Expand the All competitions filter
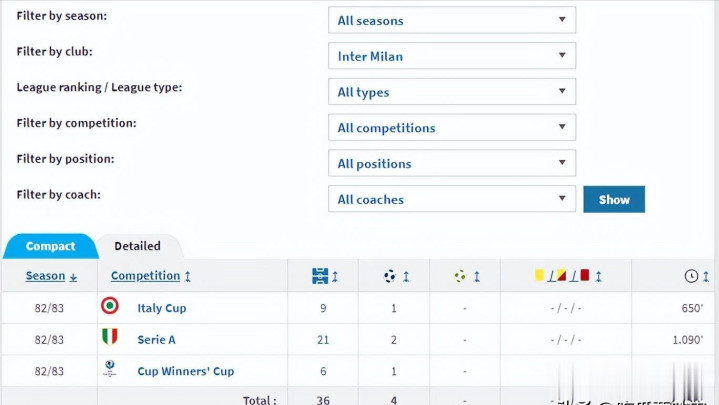Screen dimensions: 719x405 (452, 128)
